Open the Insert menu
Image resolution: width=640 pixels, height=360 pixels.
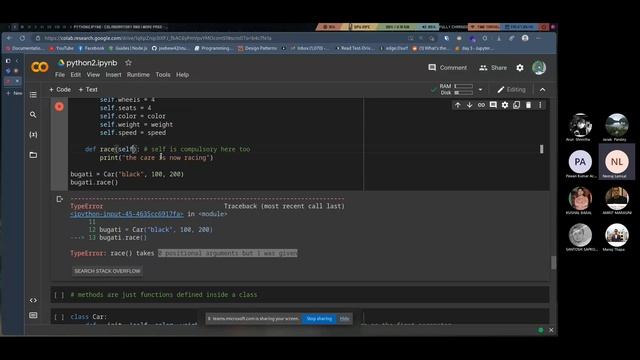(113, 75)
